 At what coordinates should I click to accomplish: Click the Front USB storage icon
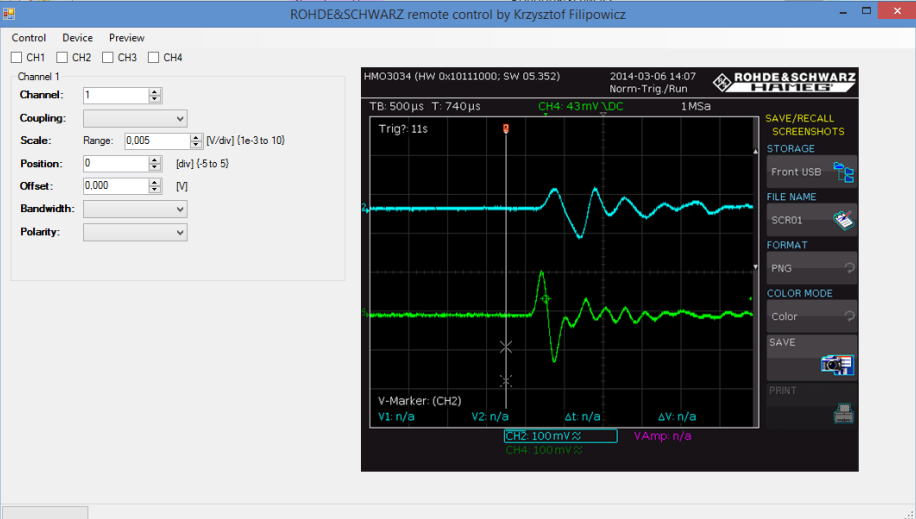pyautogui.click(x=843, y=172)
